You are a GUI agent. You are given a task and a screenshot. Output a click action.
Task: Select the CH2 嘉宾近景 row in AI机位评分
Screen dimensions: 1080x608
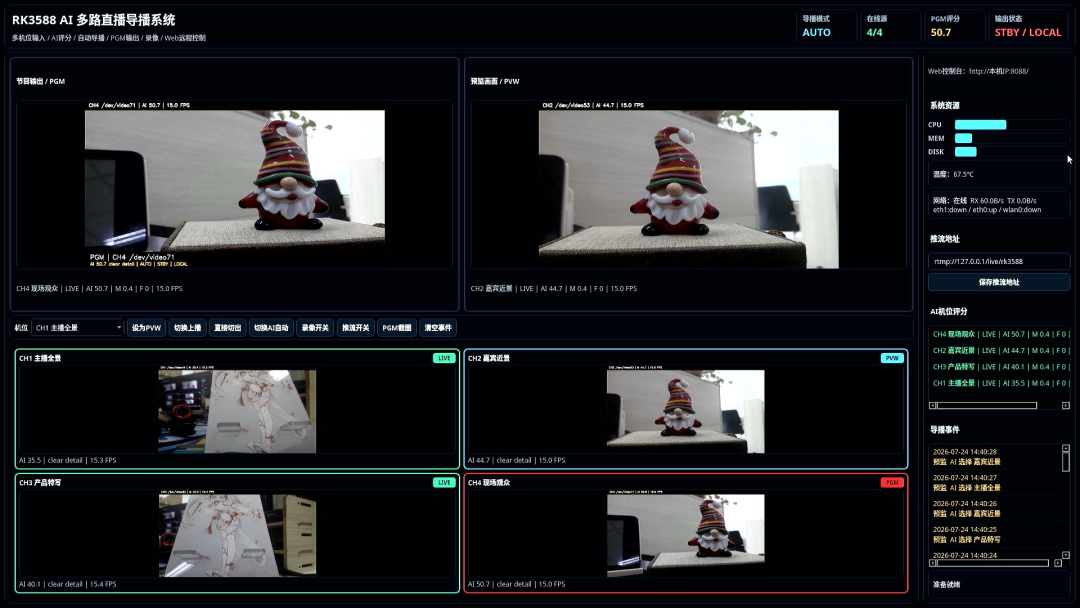tap(999, 350)
